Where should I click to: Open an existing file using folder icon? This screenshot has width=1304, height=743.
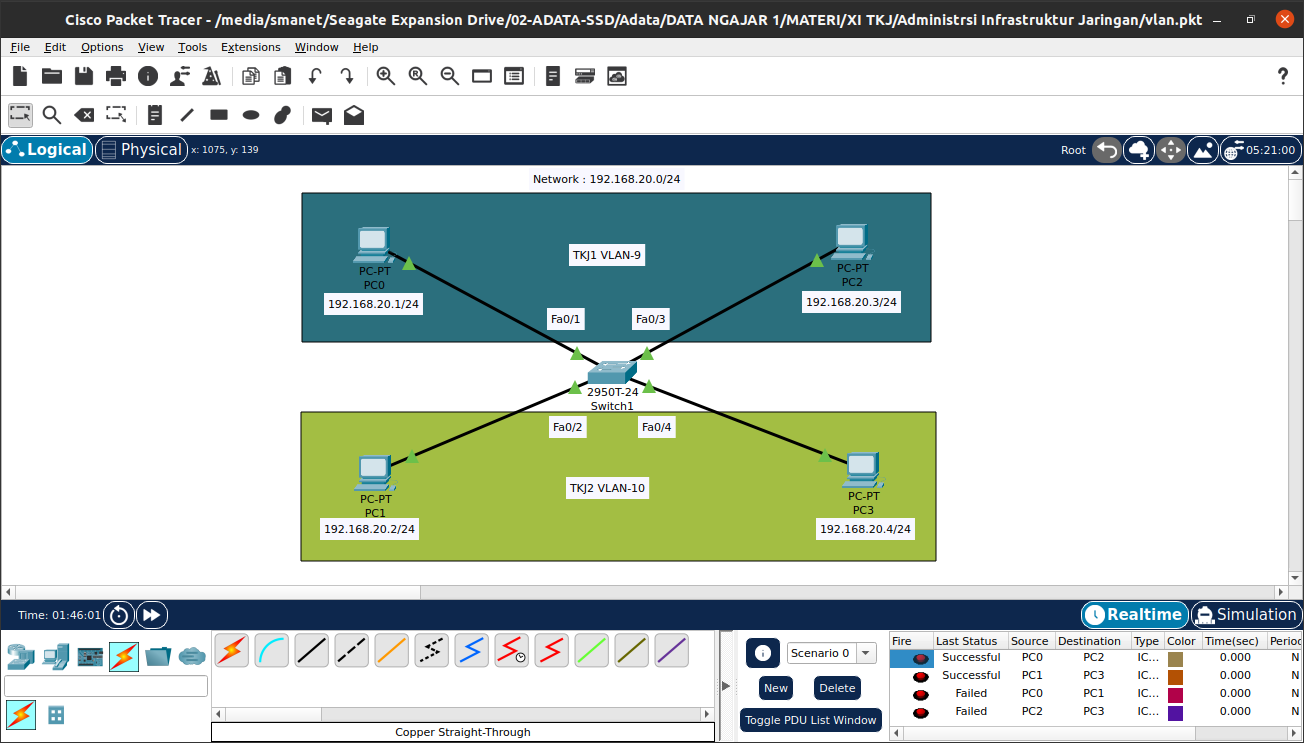point(52,76)
